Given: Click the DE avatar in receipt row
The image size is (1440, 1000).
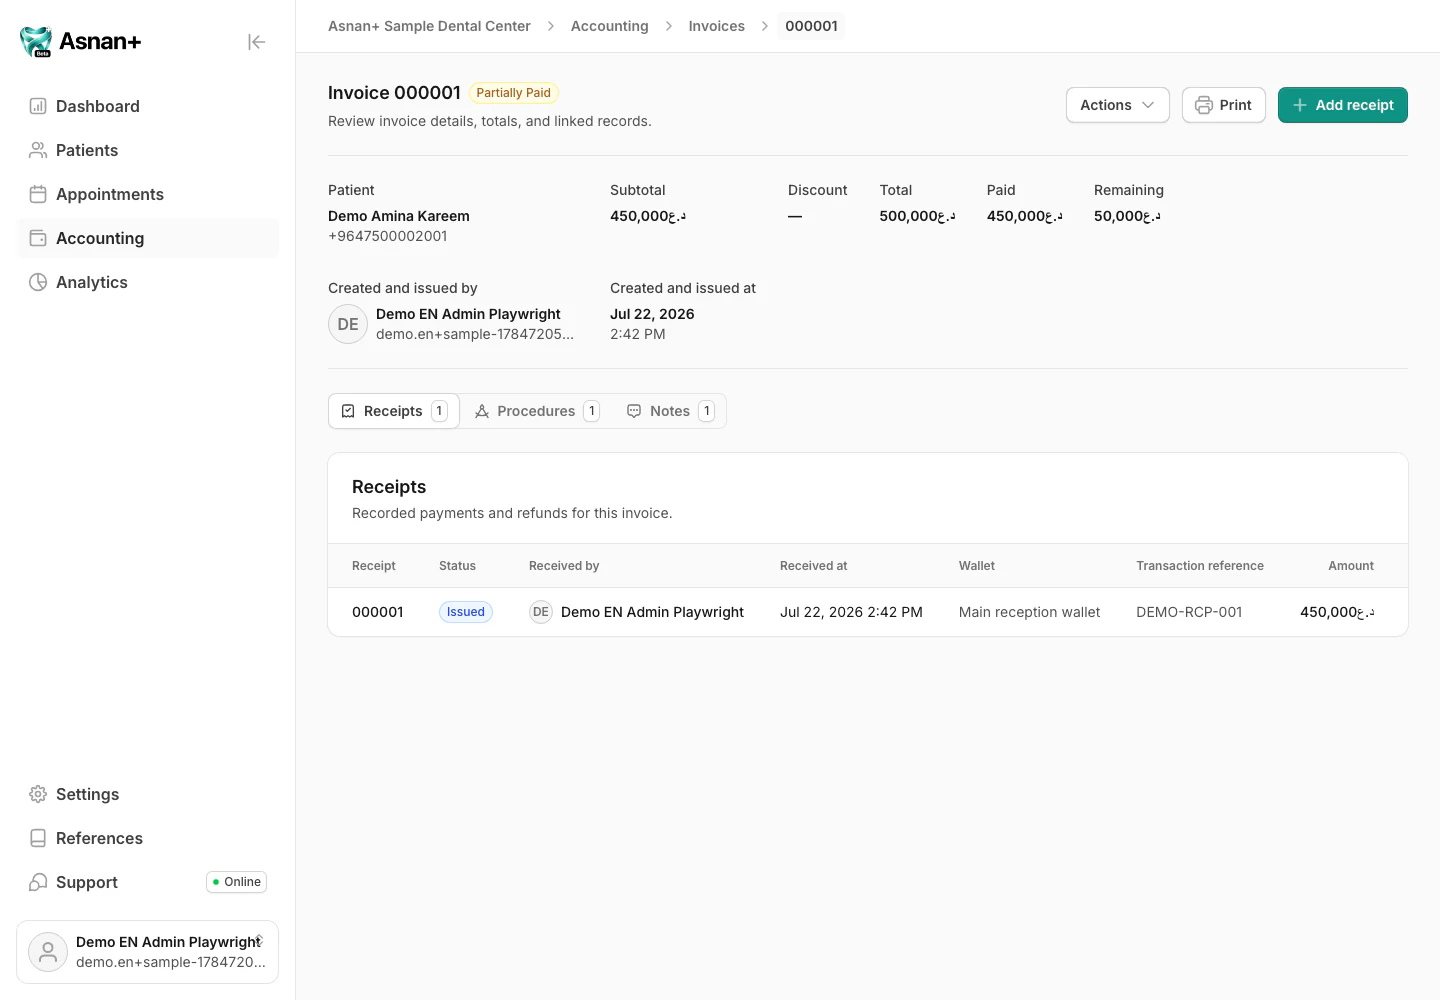Looking at the screenshot, I should click(541, 612).
